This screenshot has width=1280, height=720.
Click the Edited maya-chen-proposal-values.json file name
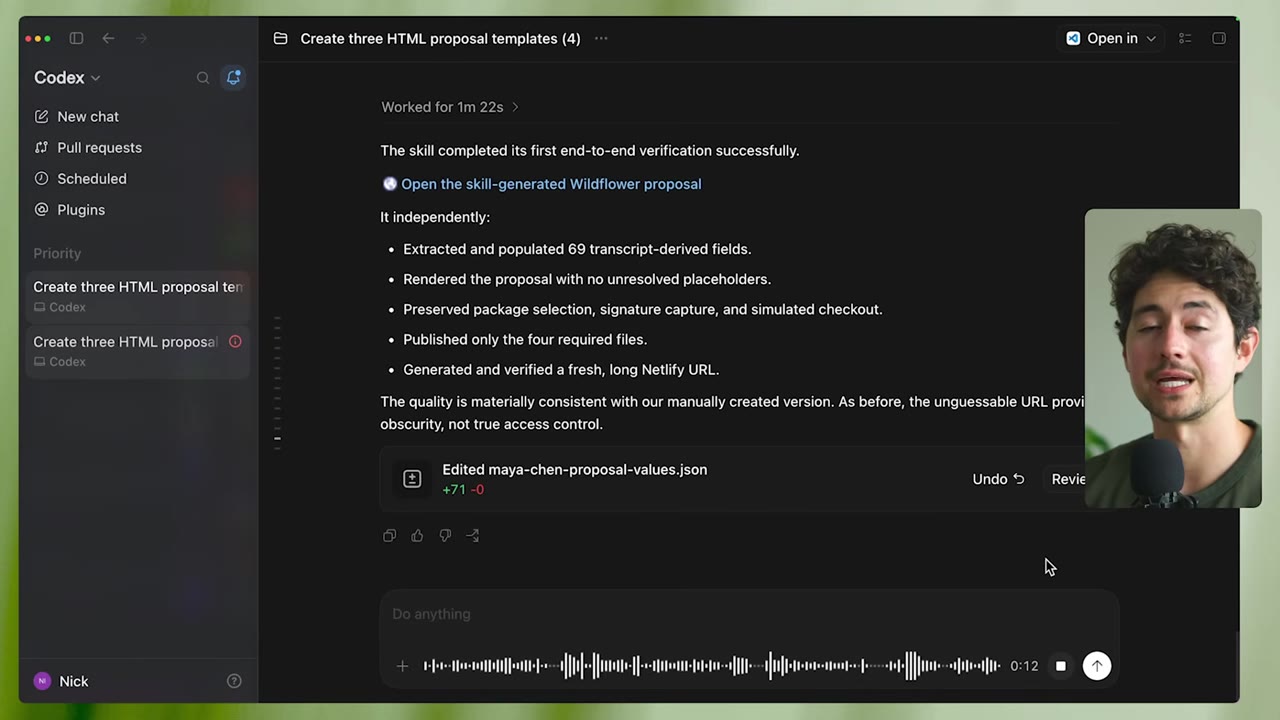(x=575, y=469)
